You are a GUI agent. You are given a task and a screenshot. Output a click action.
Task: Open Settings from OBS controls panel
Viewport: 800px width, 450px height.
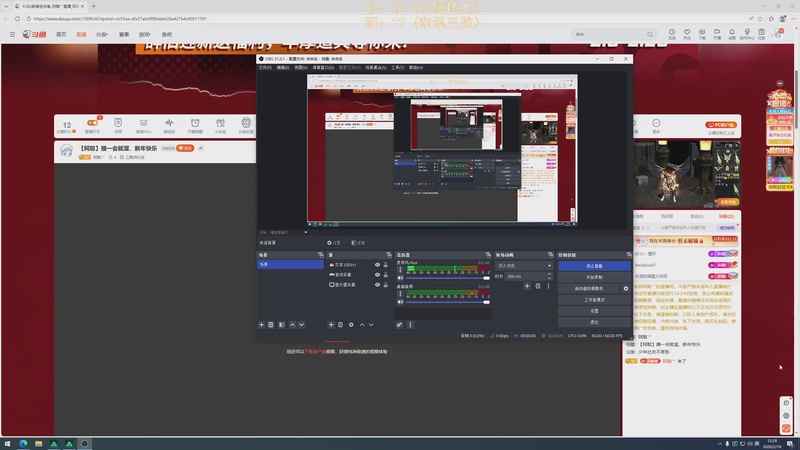pos(594,311)
